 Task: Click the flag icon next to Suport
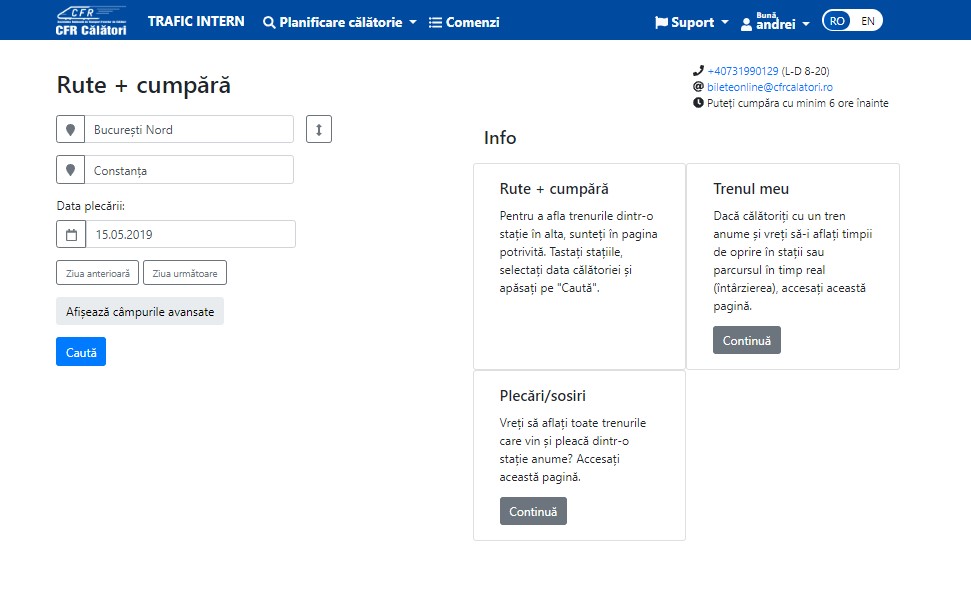(x=661, y=22)
